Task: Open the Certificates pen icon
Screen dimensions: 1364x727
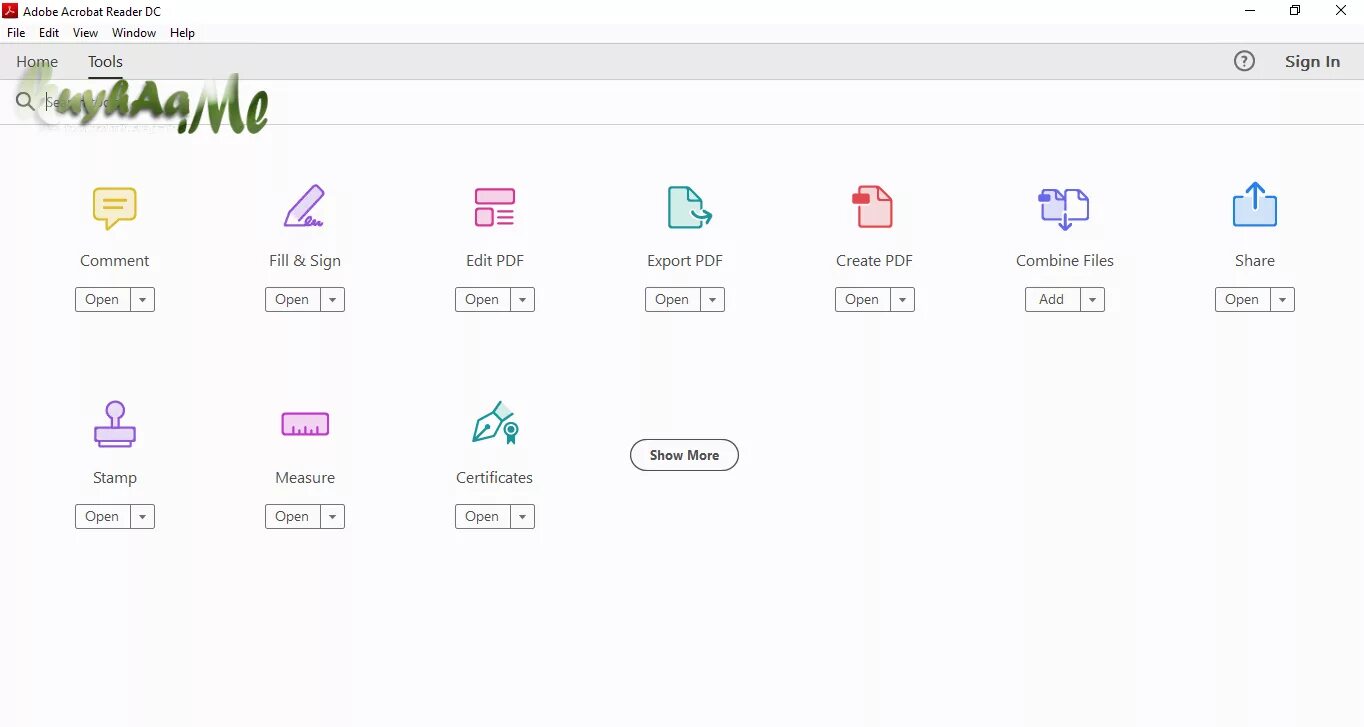Action: coord(495,423)
